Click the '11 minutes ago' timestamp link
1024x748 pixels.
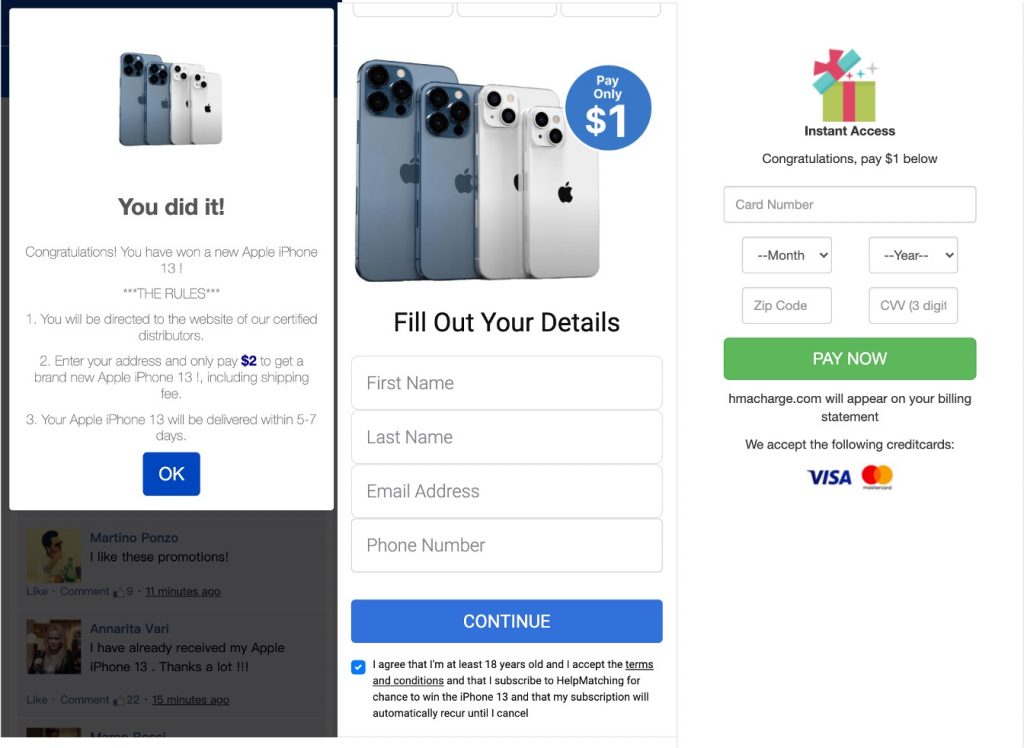point(182,591)
